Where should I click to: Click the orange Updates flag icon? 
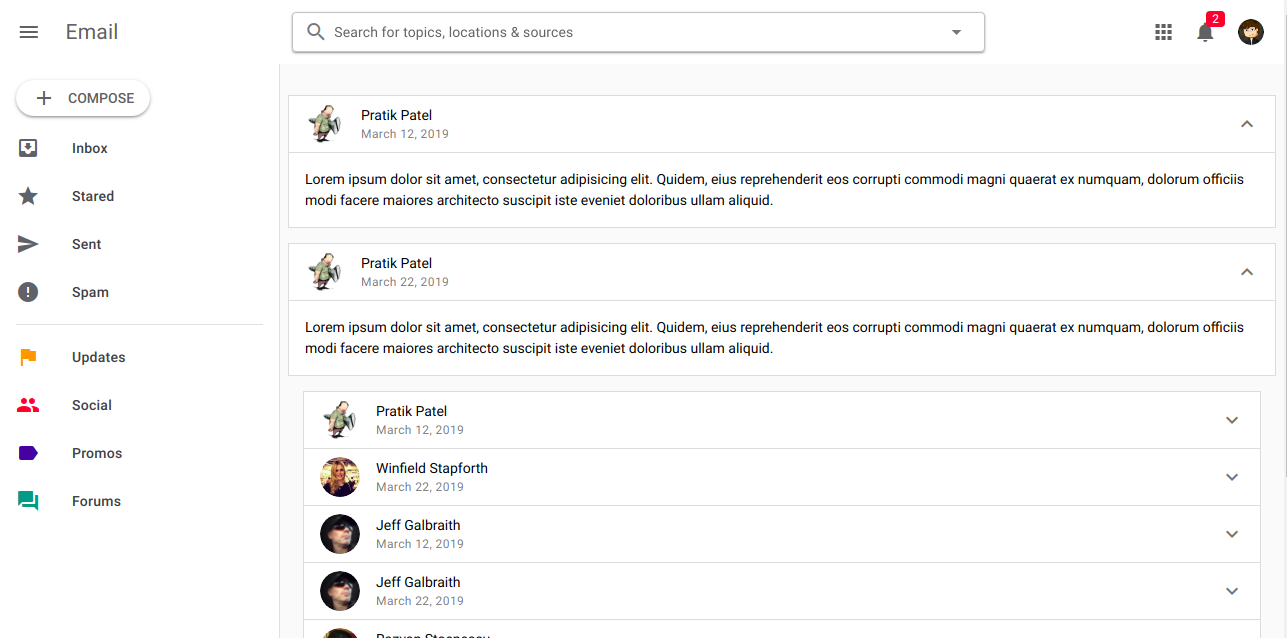pos(28,357)
